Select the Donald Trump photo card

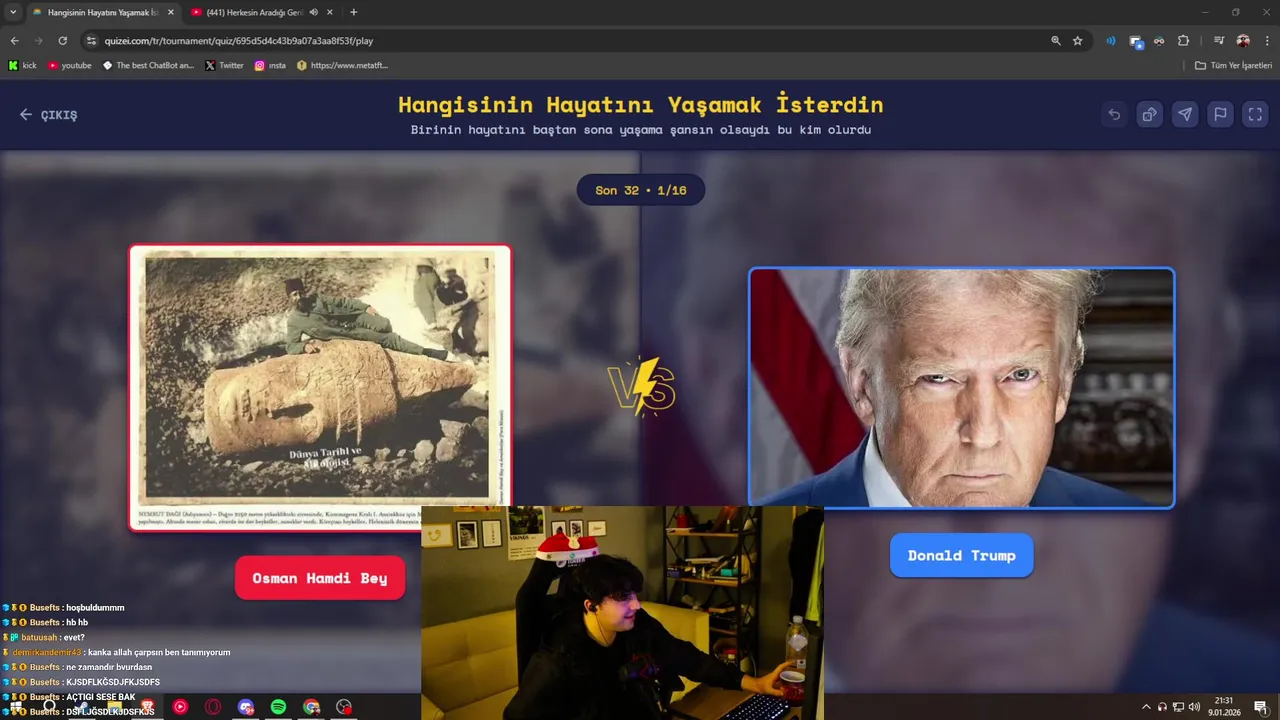[961, 388]
